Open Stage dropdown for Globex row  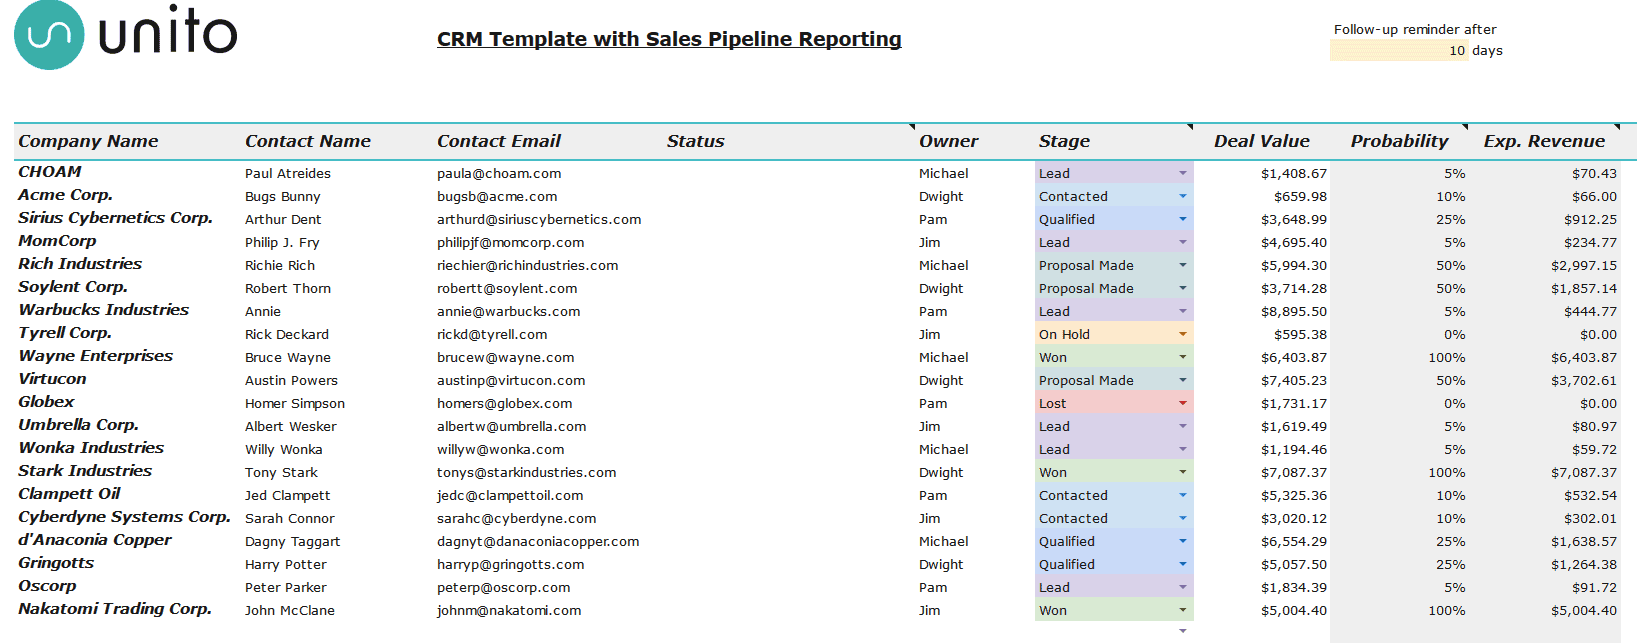(x=1183, y=403)
